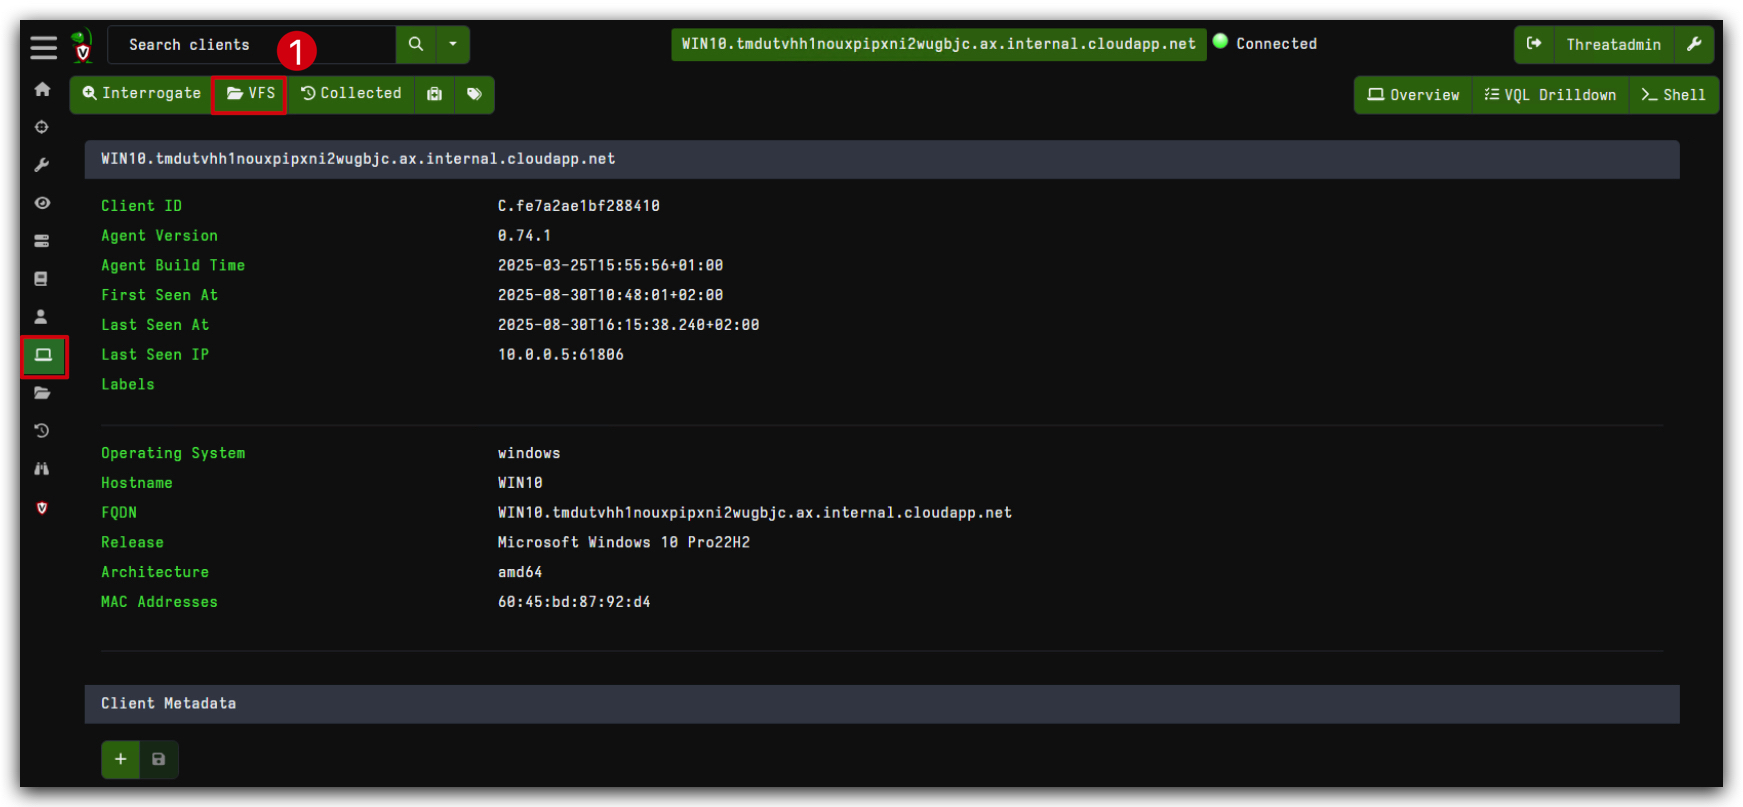The height and width of the screenshot is (807, 1743).
Task: Open Hunt Manager crosshair icon
Action: coord(42,127)
